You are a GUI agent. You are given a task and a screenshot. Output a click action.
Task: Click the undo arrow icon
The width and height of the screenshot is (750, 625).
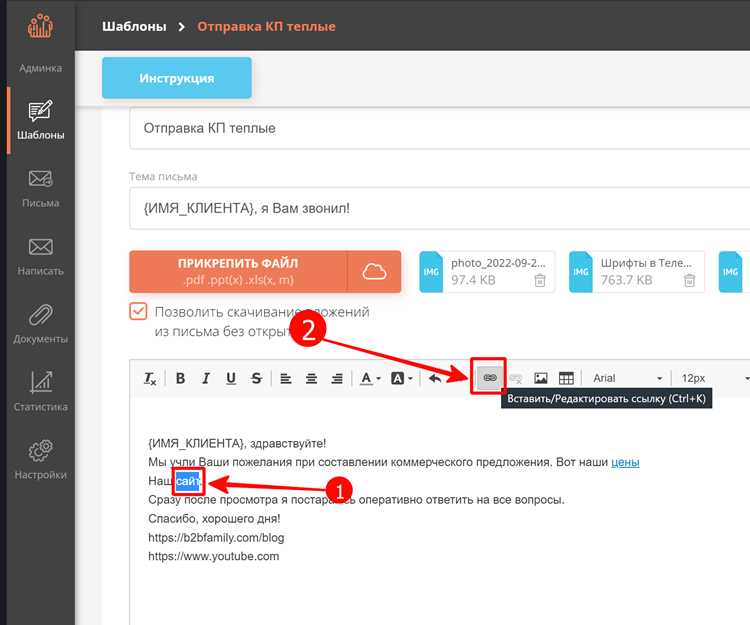coord(435,379)
